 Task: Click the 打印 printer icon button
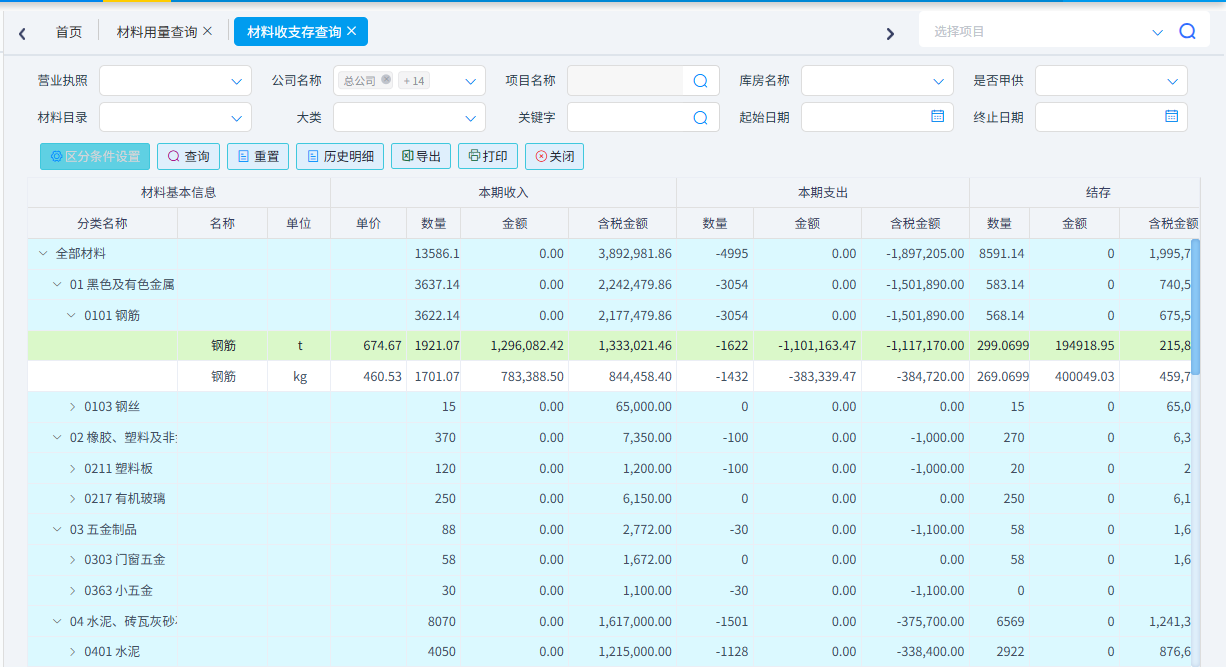click(x=488, y=156)
